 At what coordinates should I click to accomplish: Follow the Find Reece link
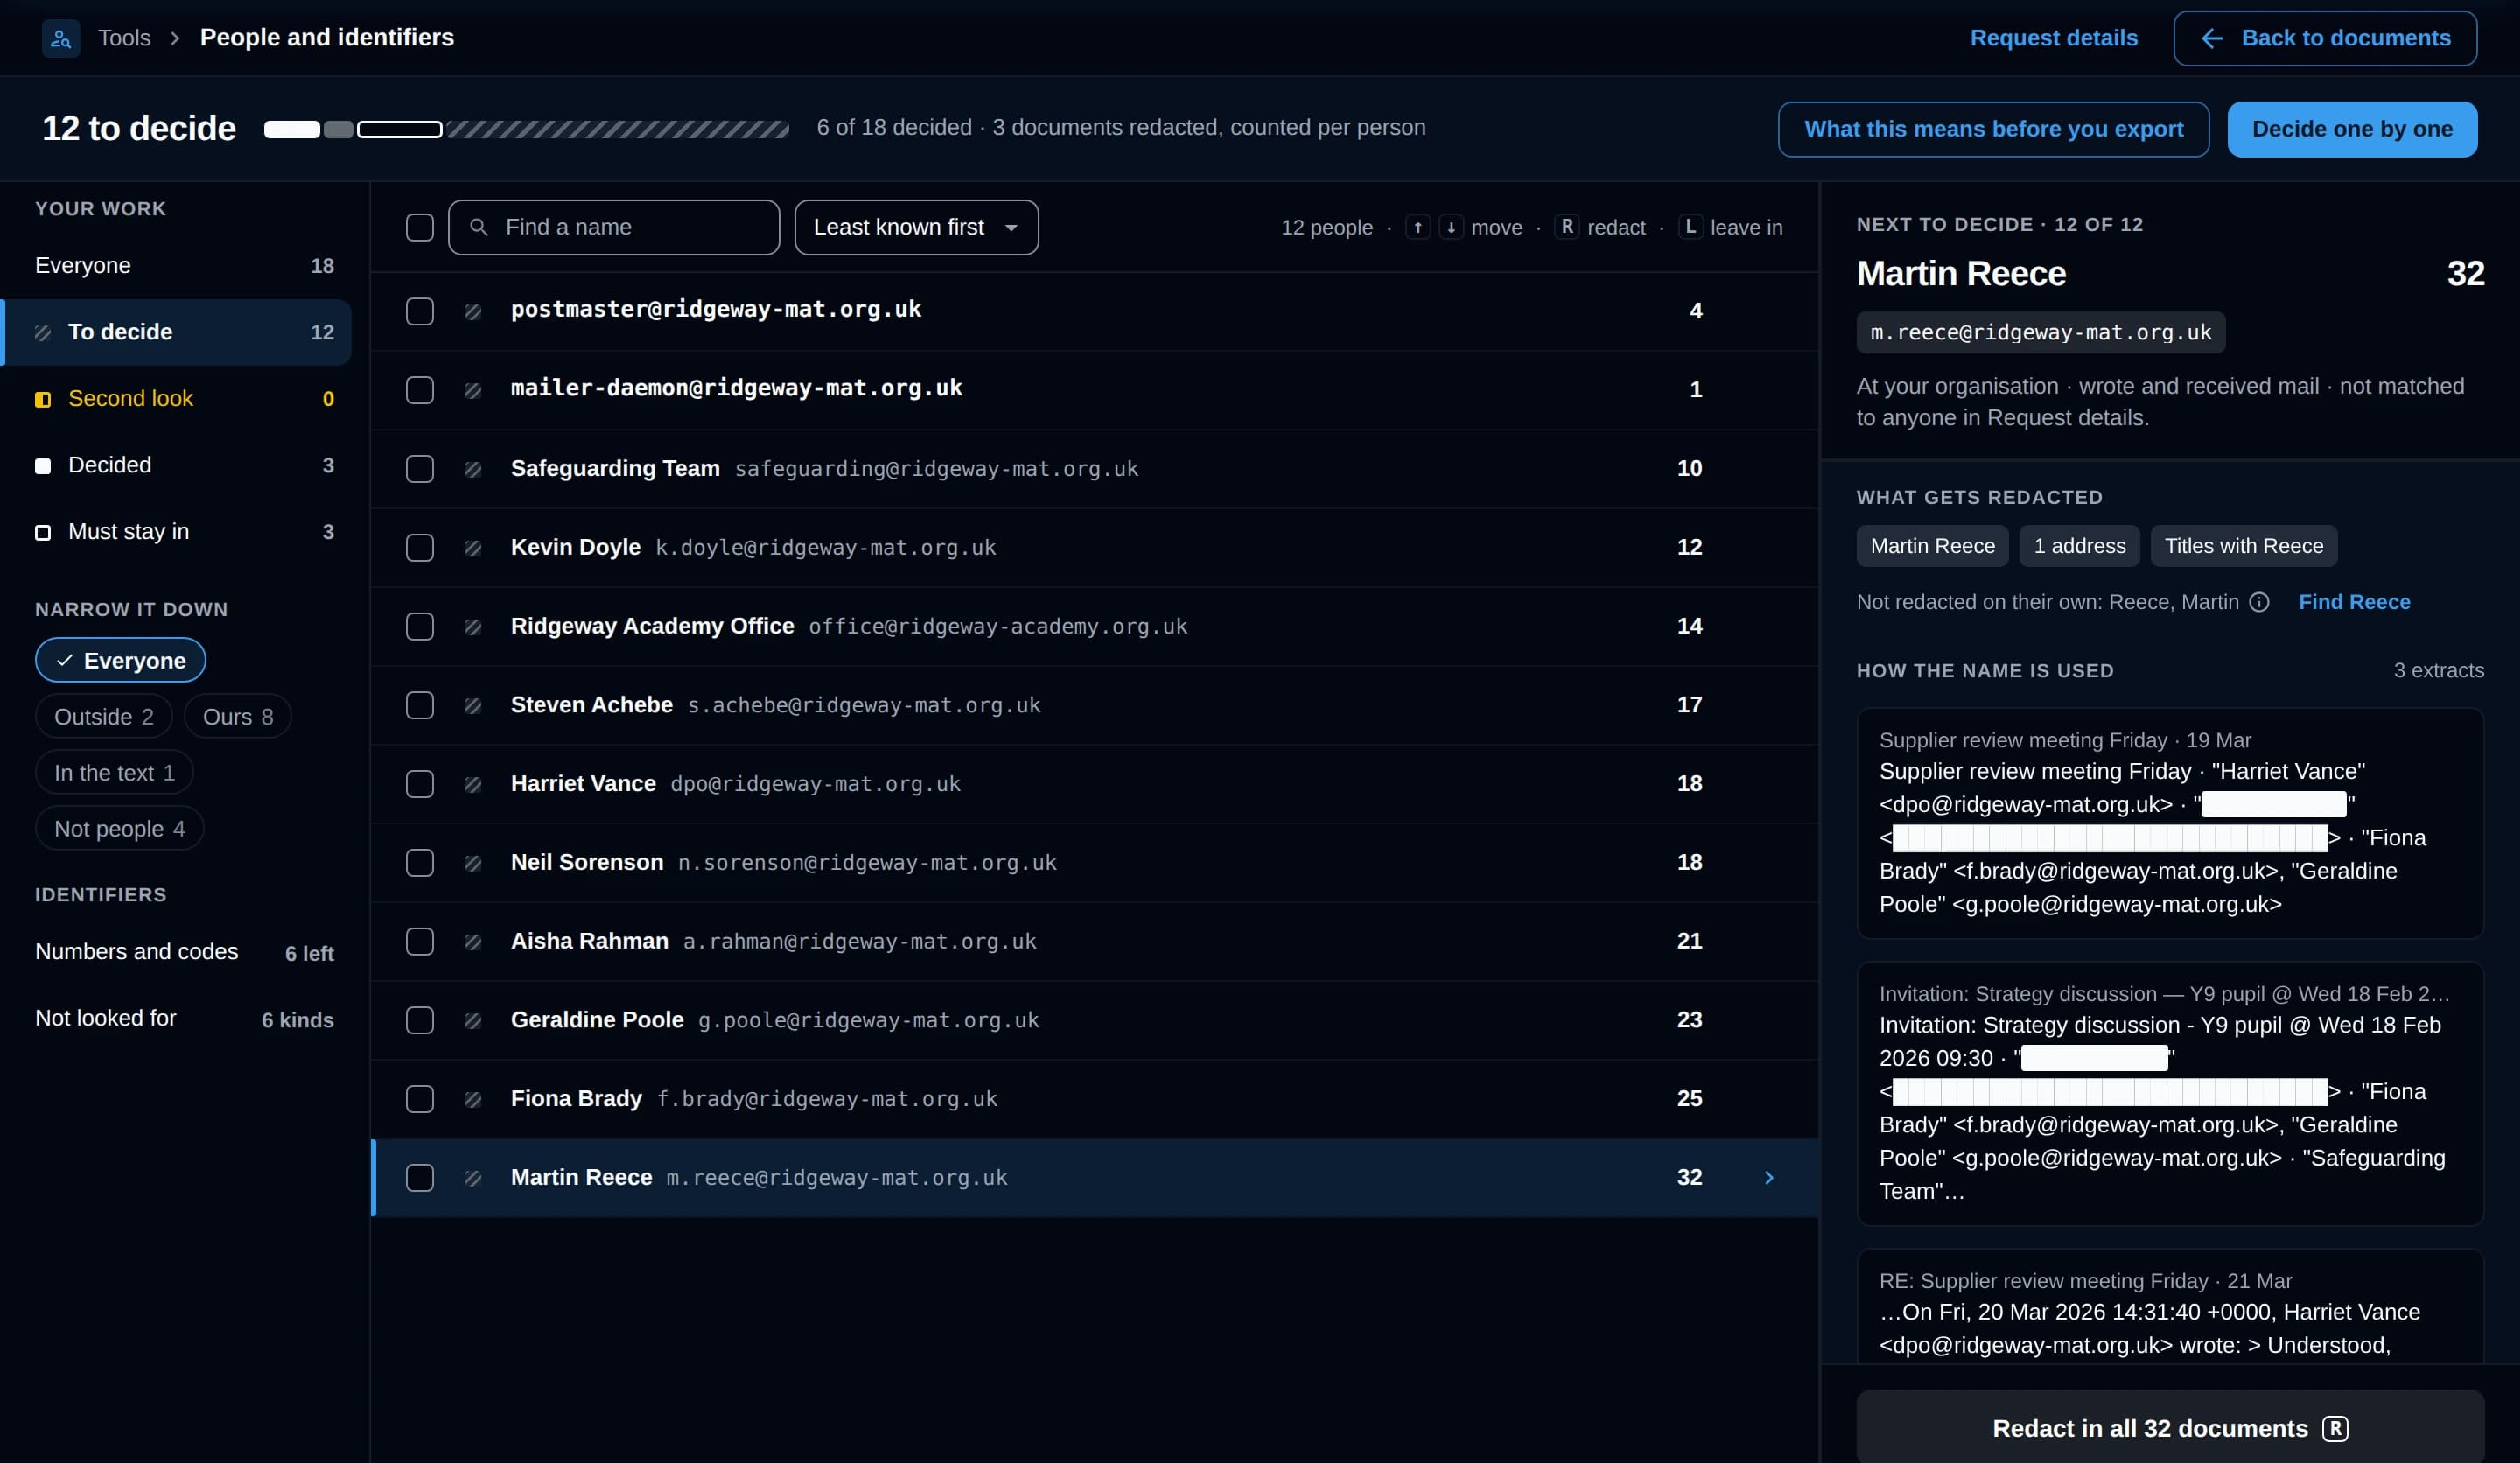2354,602
